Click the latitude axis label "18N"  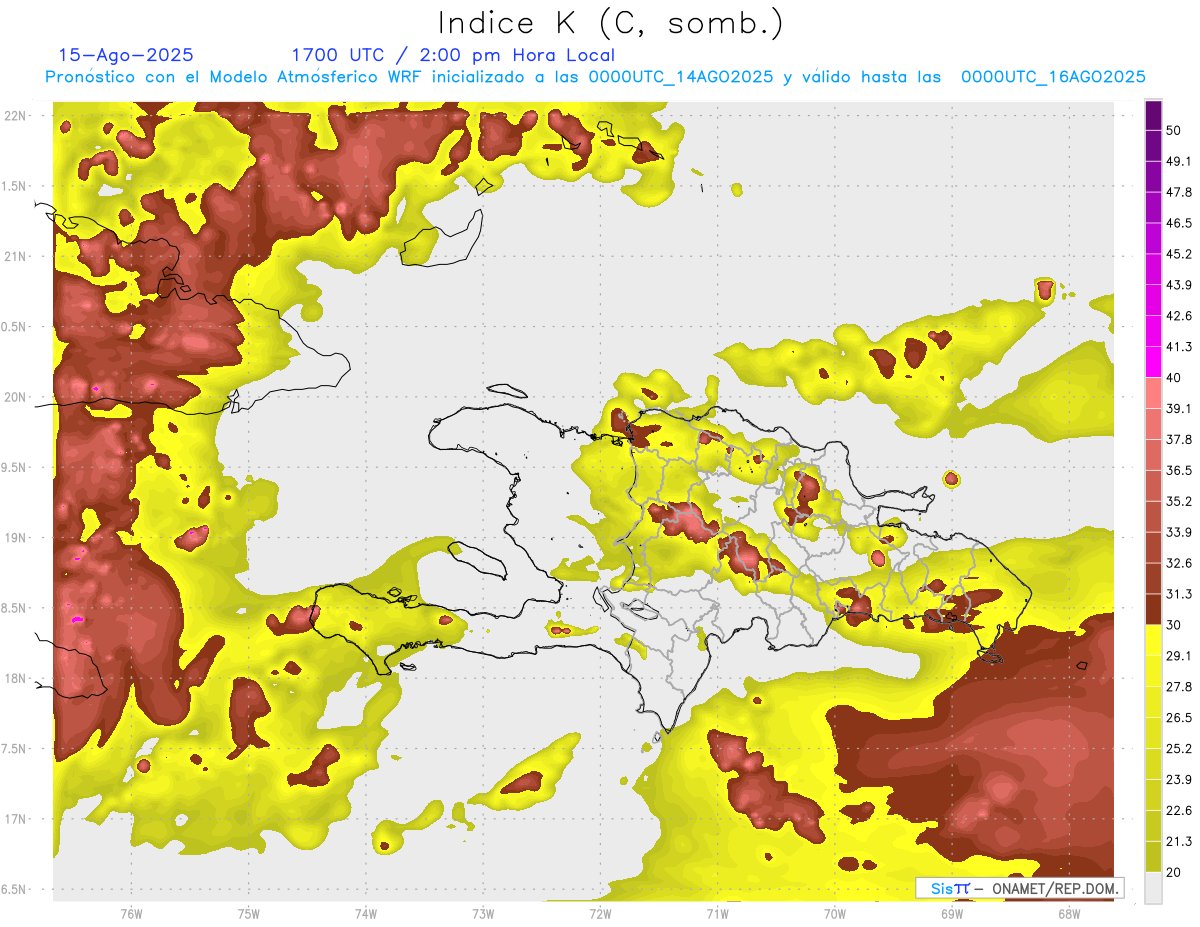(x=15, y=678)
